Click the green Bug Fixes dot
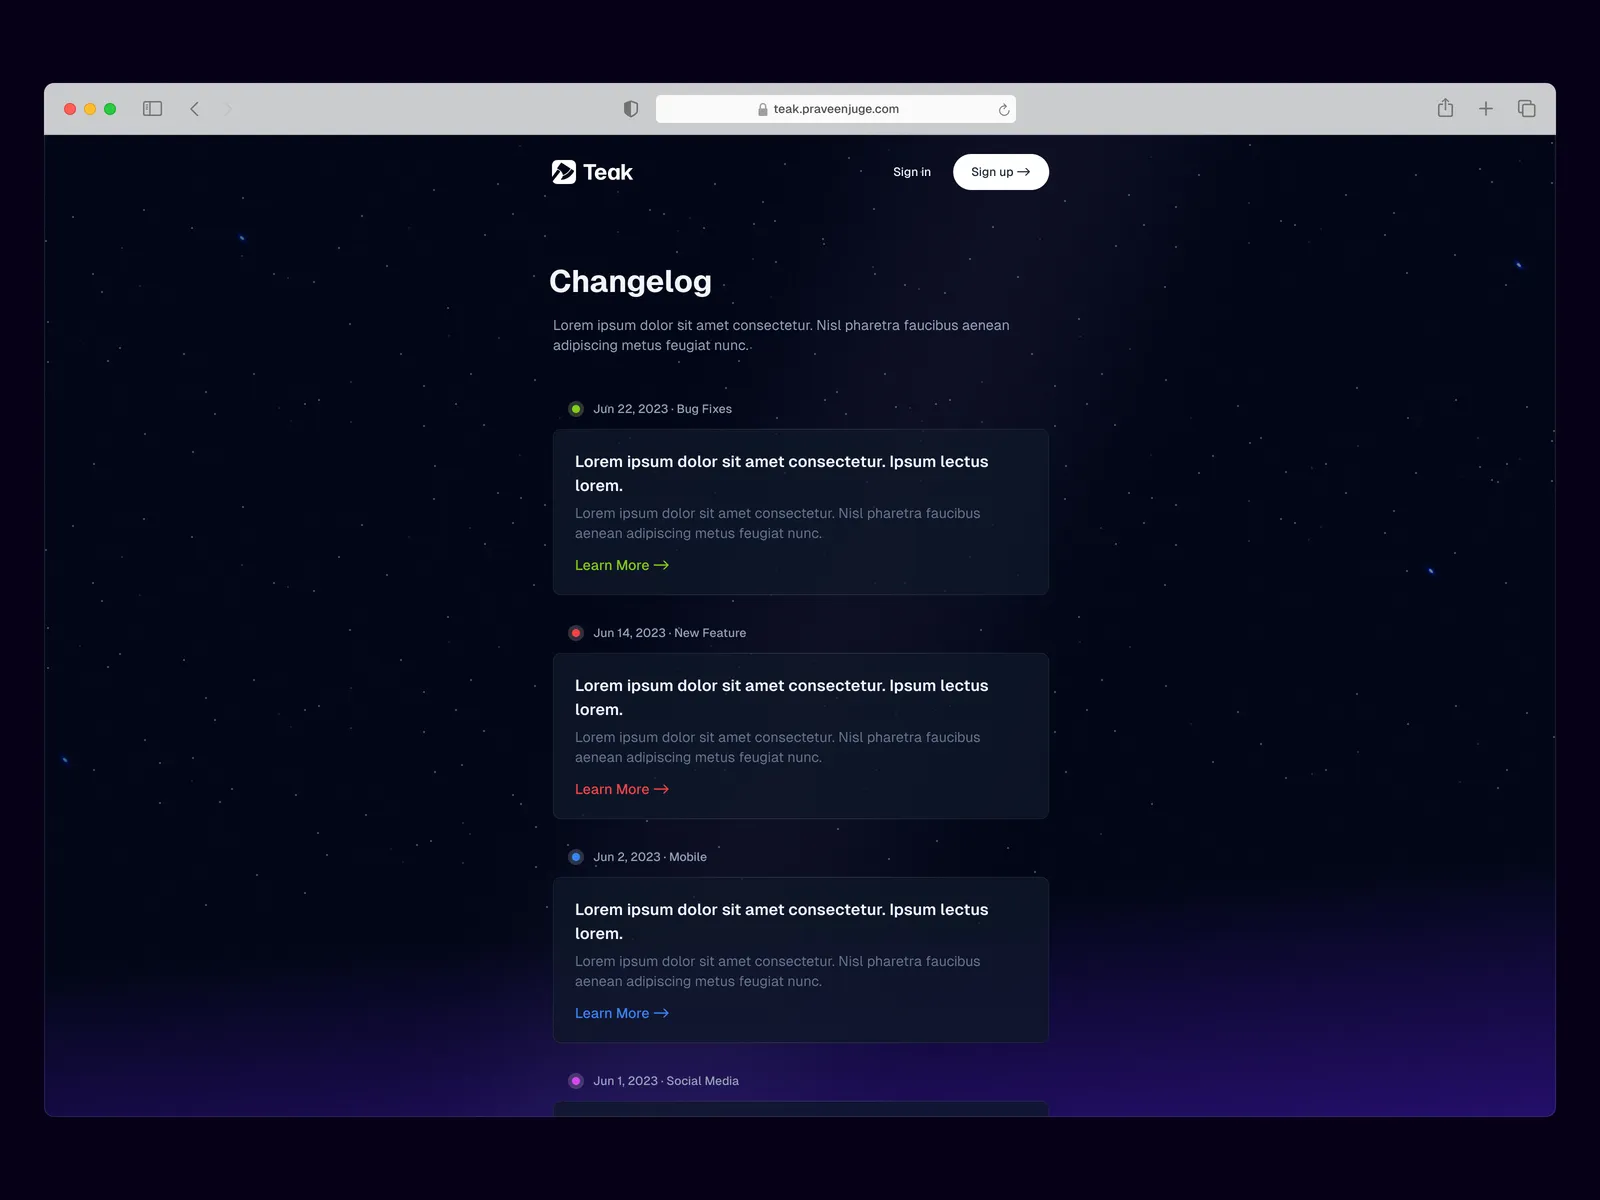The image size is (1600, 1200). click(x=576, y=409)
